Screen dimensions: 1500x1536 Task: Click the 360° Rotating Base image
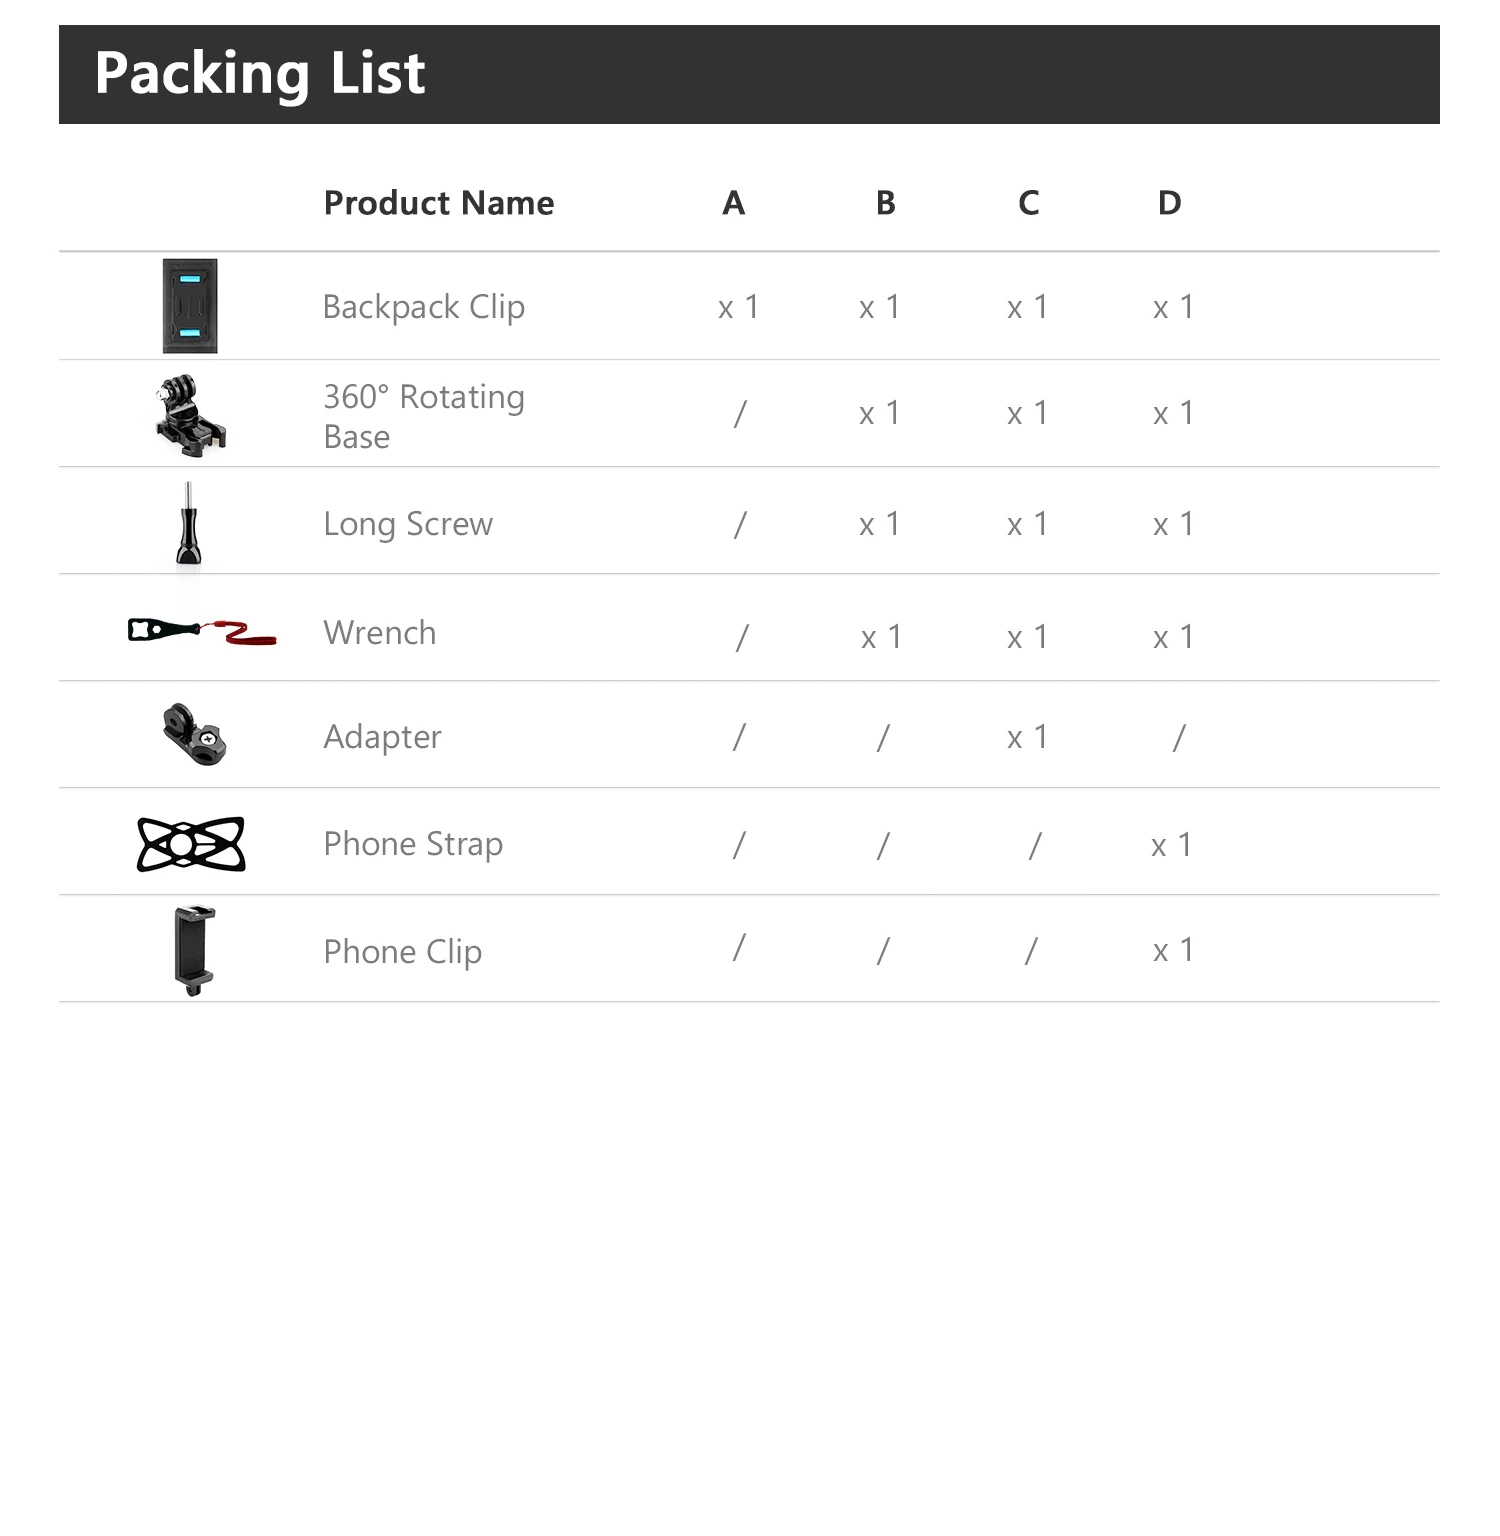[191, 415]
